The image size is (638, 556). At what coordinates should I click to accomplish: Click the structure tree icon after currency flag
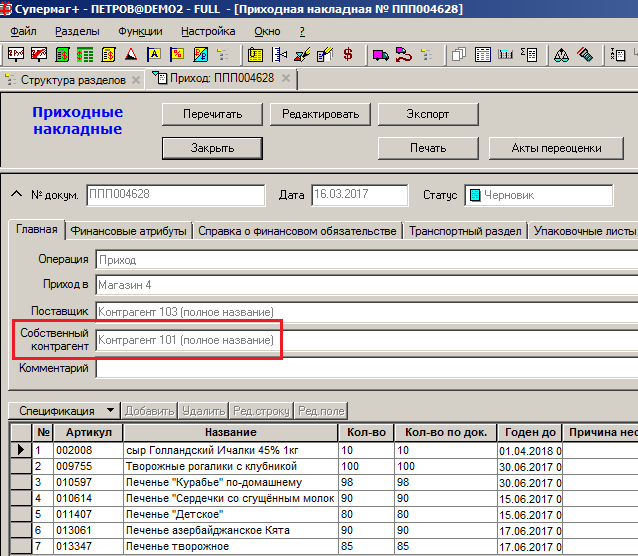pyautogui.click(x=223, y=54)
